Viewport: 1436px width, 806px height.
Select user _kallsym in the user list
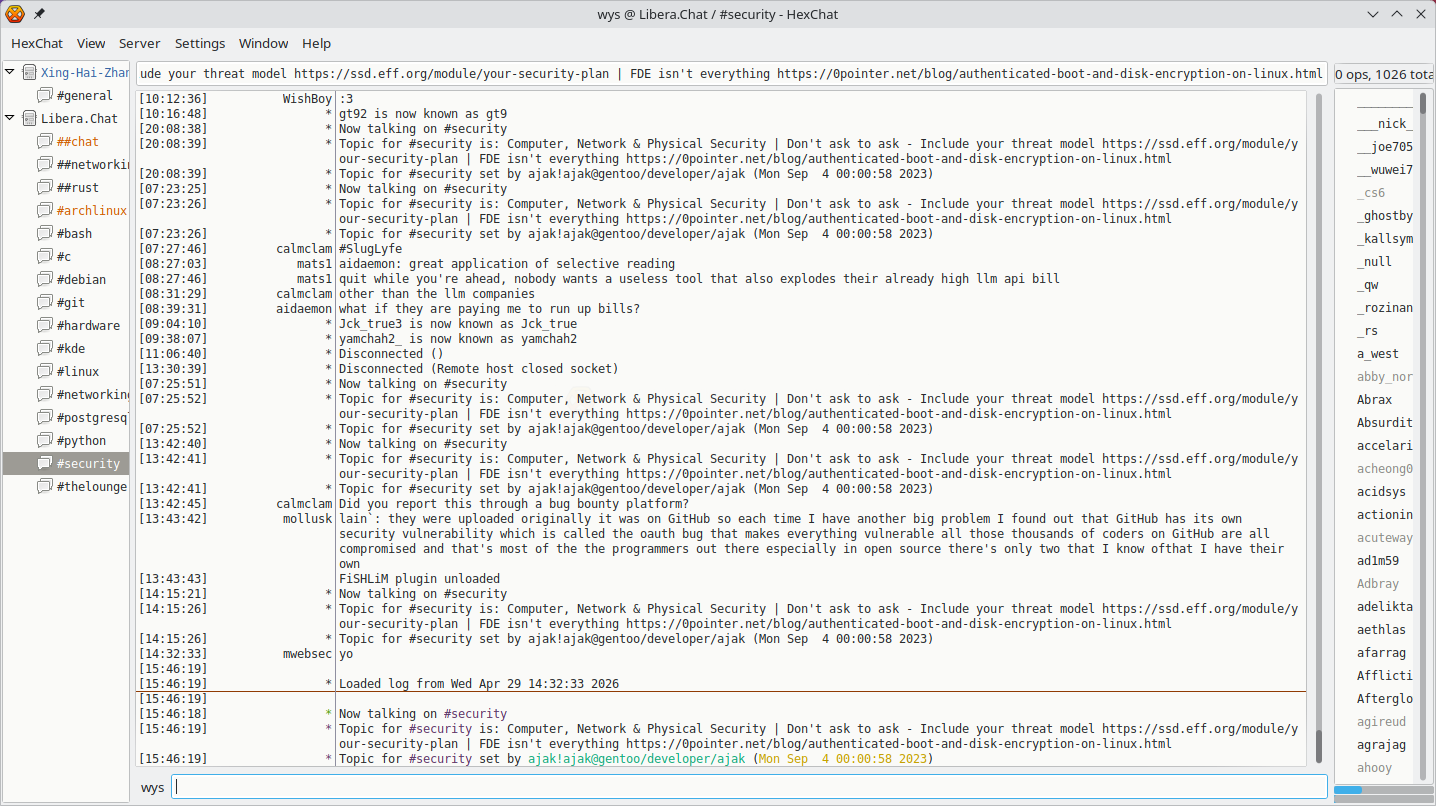pyautogui.click(x=1385, y=239)
